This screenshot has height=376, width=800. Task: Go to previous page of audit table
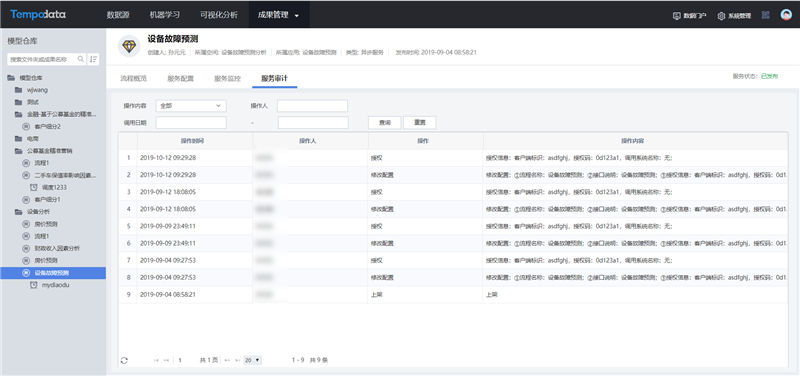(x=166, y=360)
